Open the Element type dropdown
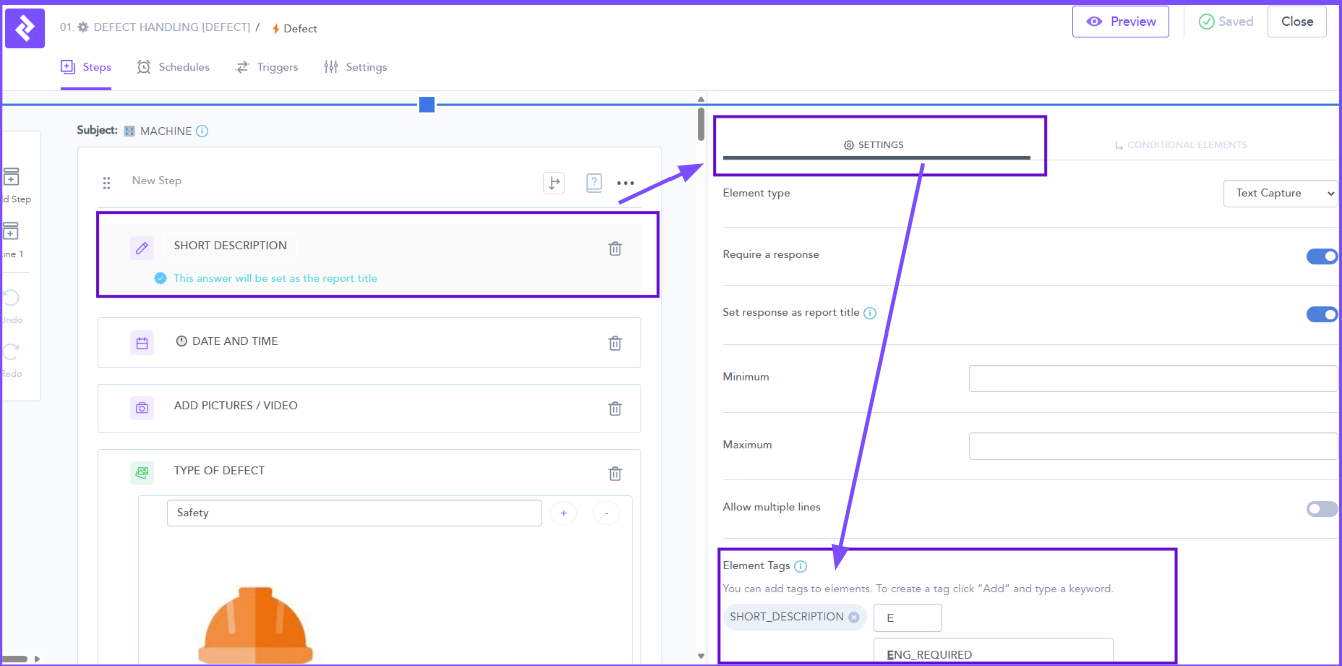This screenshot has width=1342, height=666. click(1279, 193)
